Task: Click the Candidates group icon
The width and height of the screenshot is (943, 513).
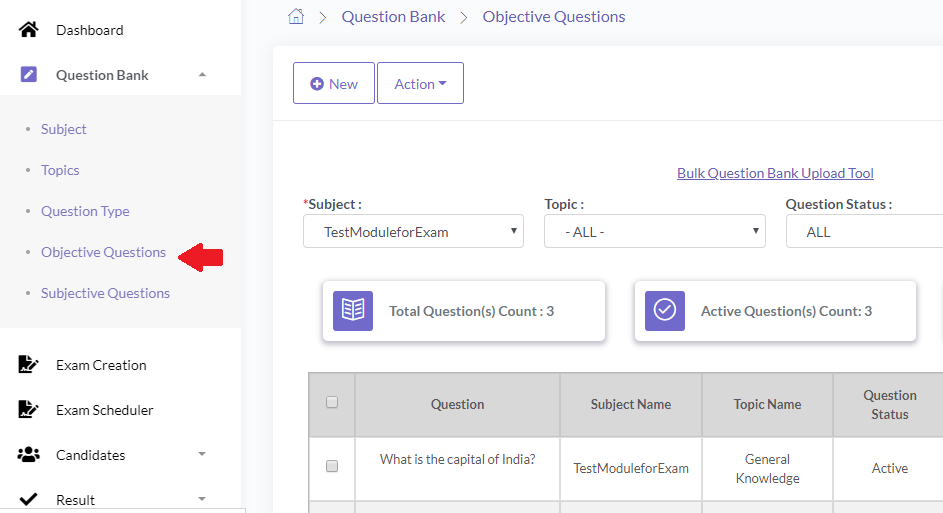Action: 28,455
